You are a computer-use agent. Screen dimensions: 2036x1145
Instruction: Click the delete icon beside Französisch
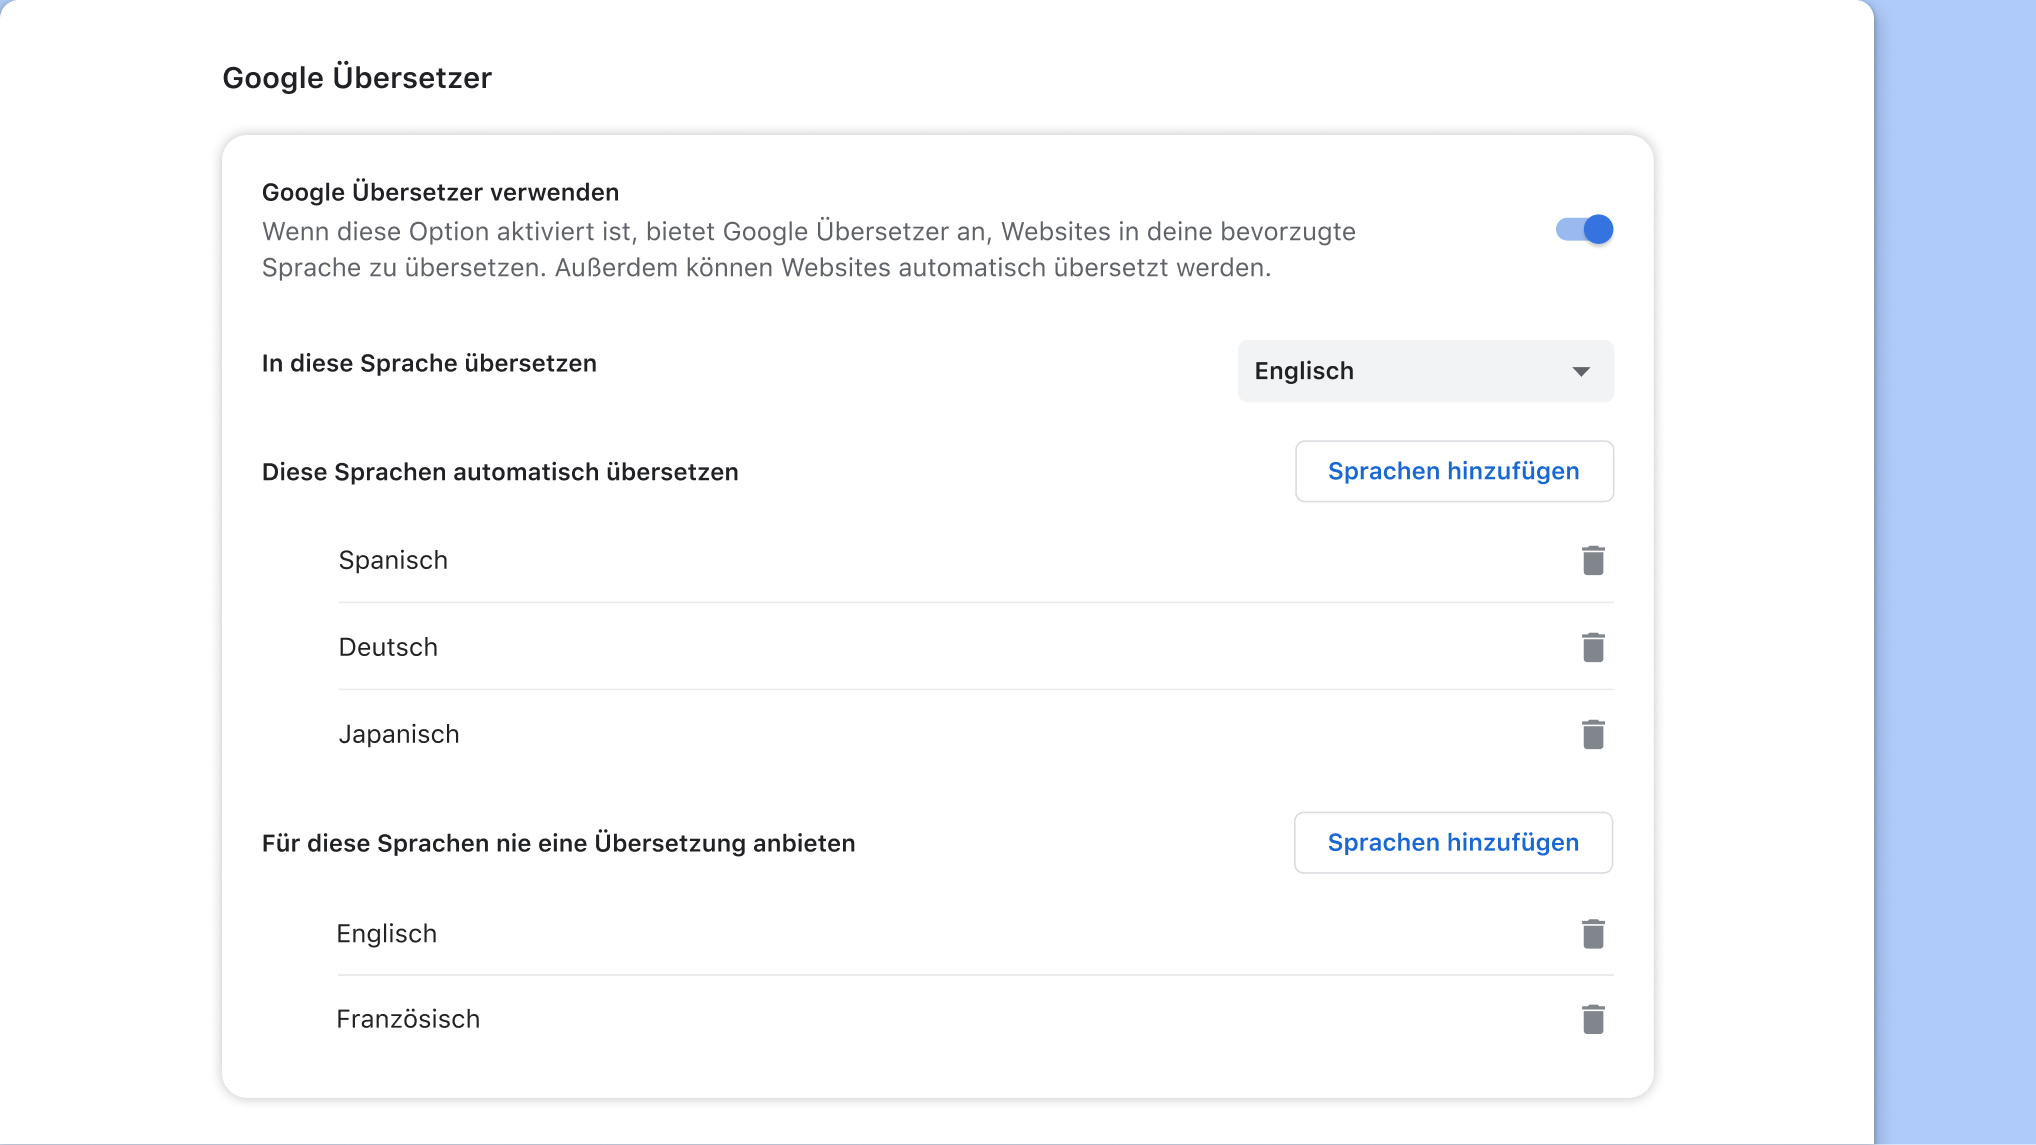[1593, 1018]
